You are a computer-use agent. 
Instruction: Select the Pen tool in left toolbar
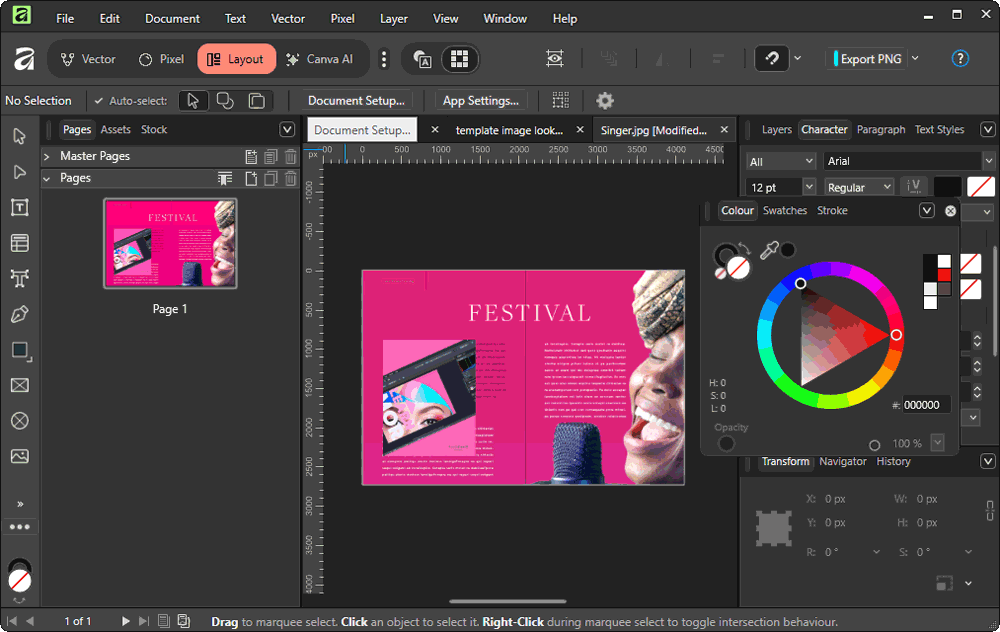pyautogui.click(x=19, y=314)
